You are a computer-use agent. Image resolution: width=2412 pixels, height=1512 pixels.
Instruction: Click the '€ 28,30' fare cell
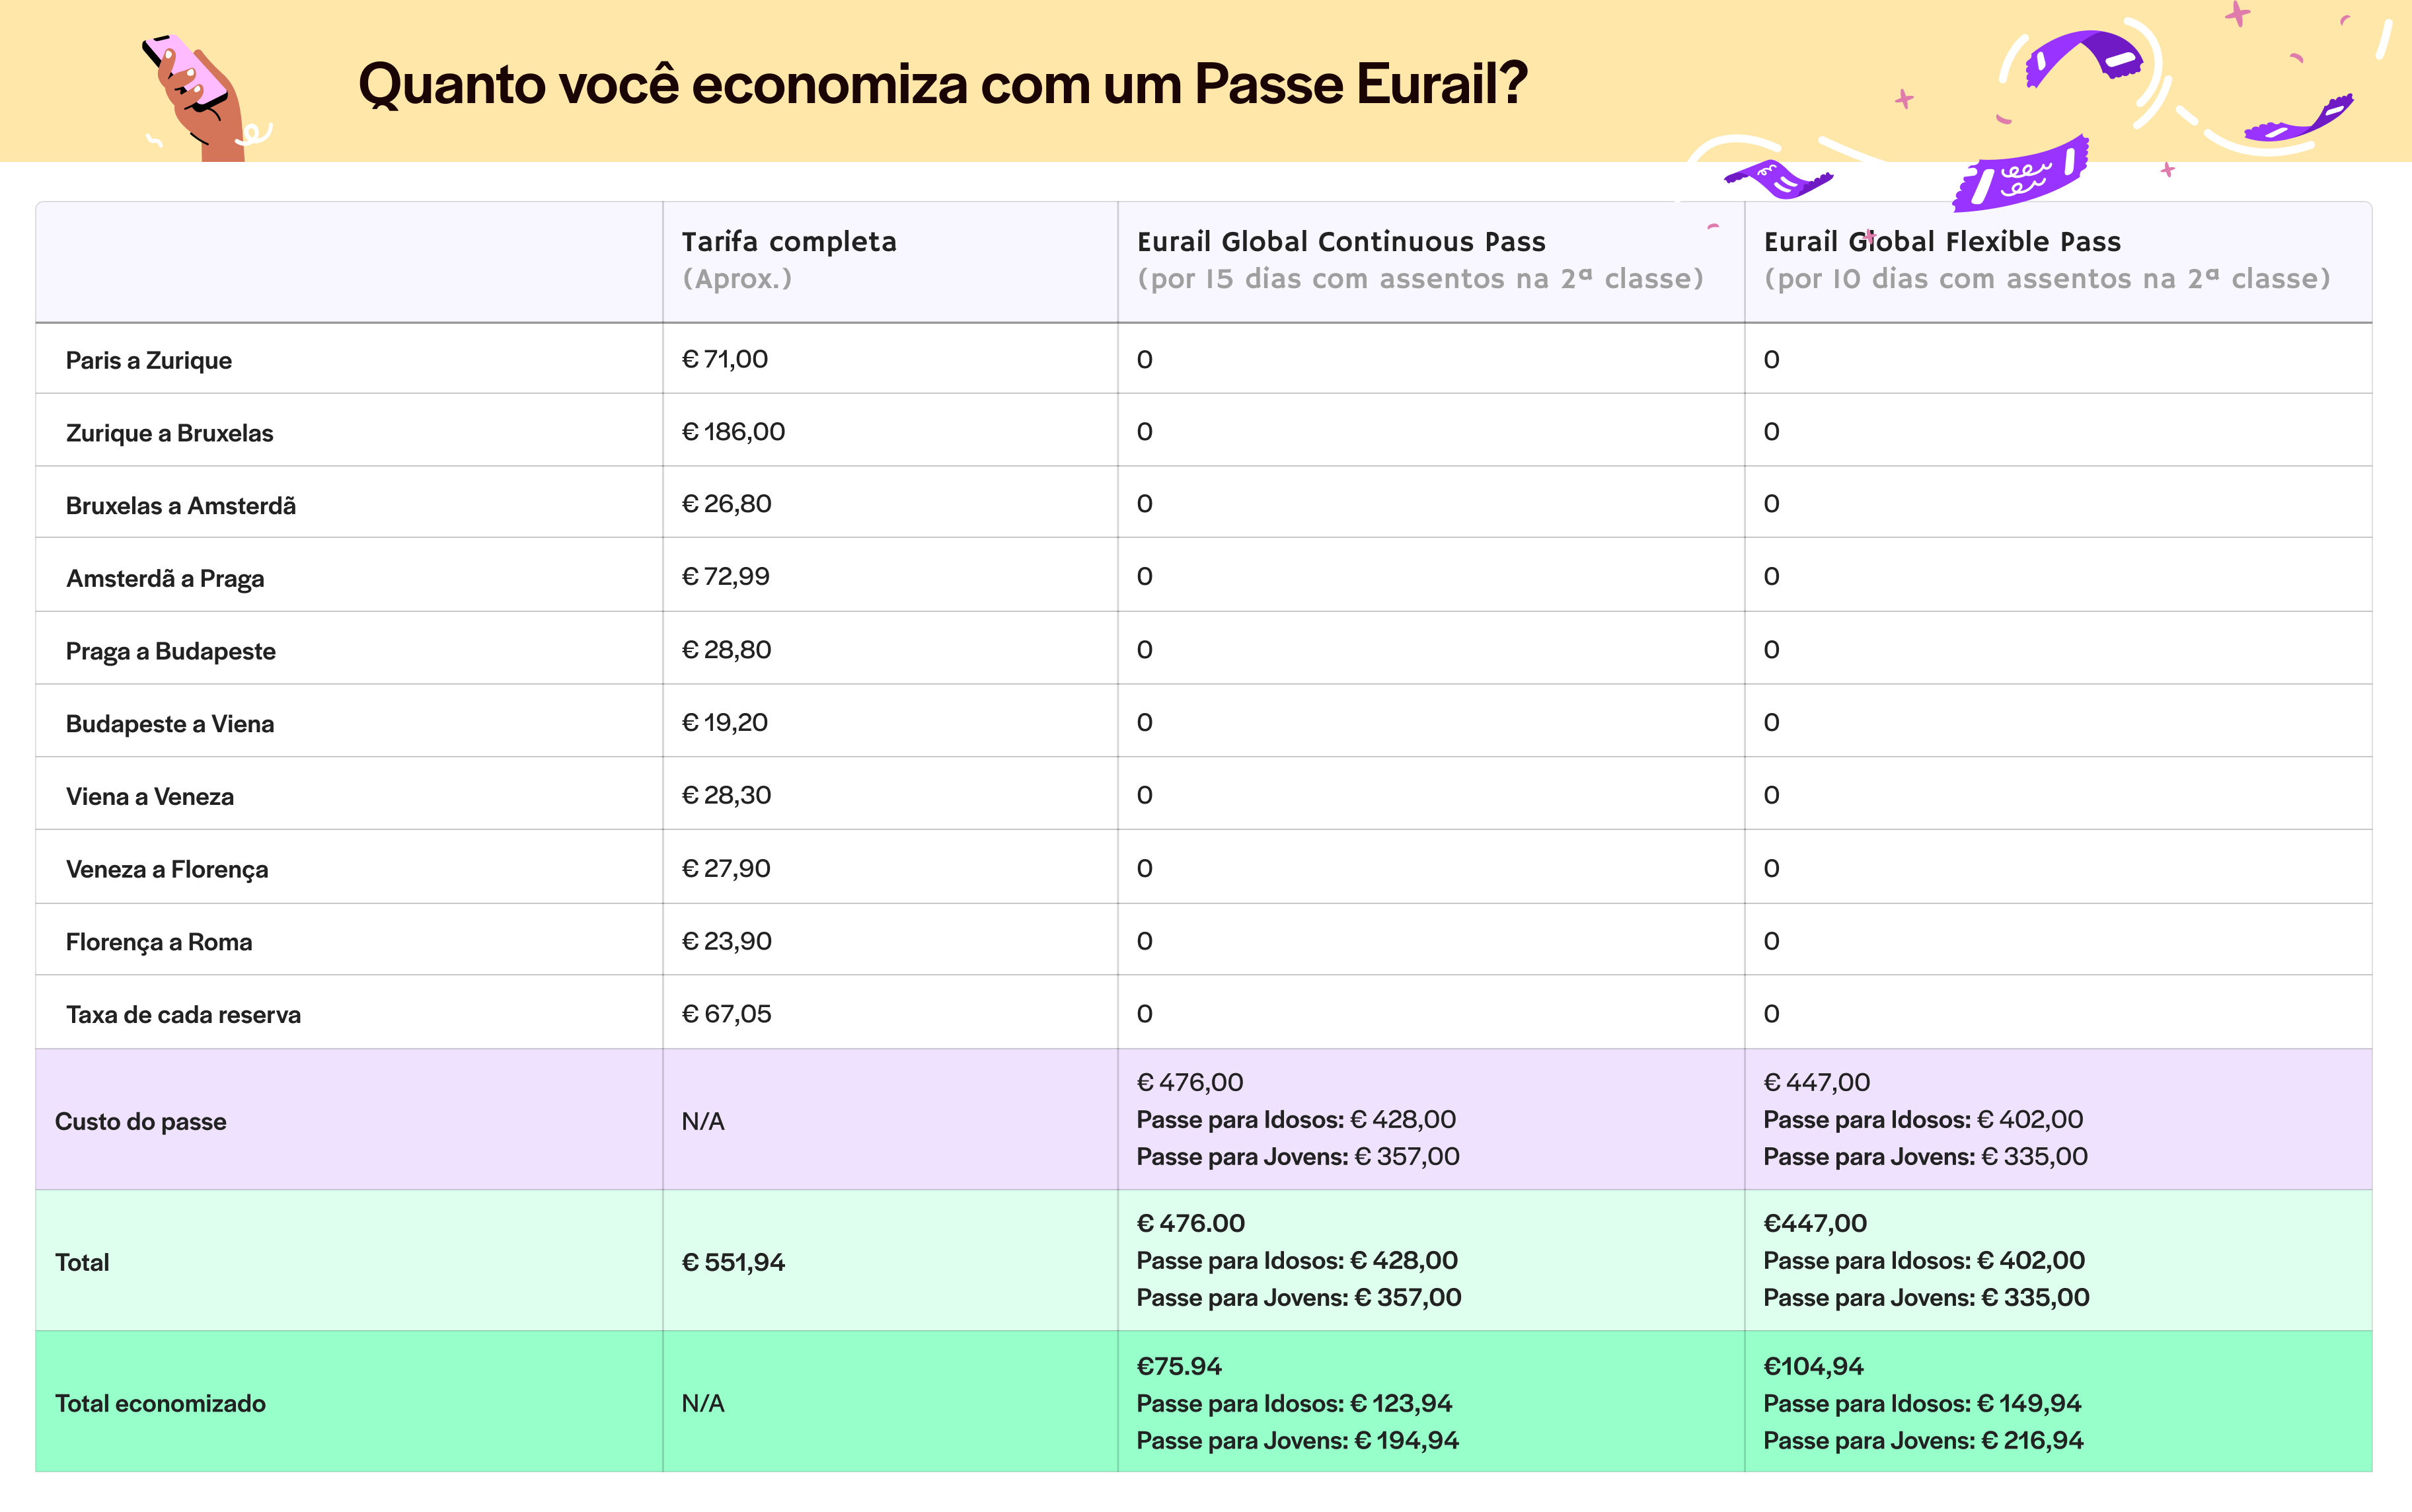pos(726,796)
